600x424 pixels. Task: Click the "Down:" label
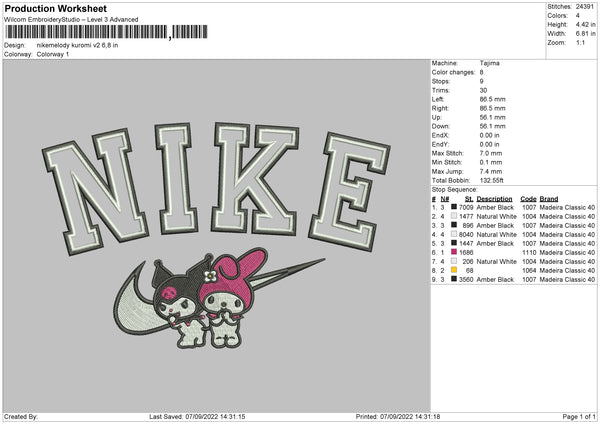tap(440, 126)
